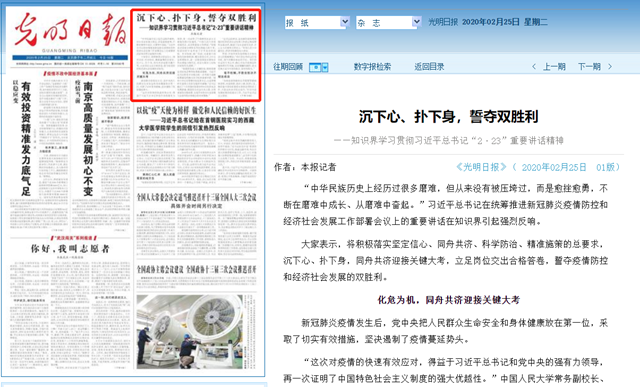Image resolution: width=640 pixels, height=387 pixels.
Task: Open the highlighted 沉下心、扑下身 article region
Action: pos(196,55)
